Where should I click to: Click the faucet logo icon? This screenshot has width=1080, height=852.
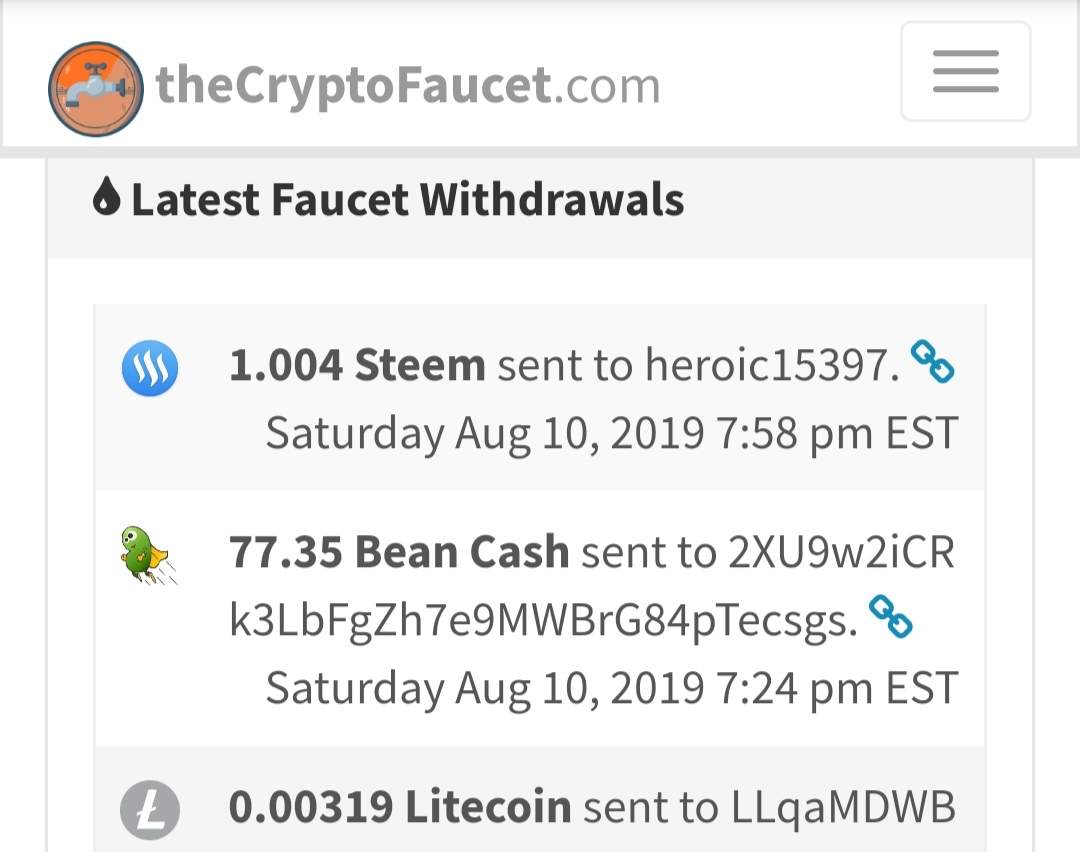point(95,89)
